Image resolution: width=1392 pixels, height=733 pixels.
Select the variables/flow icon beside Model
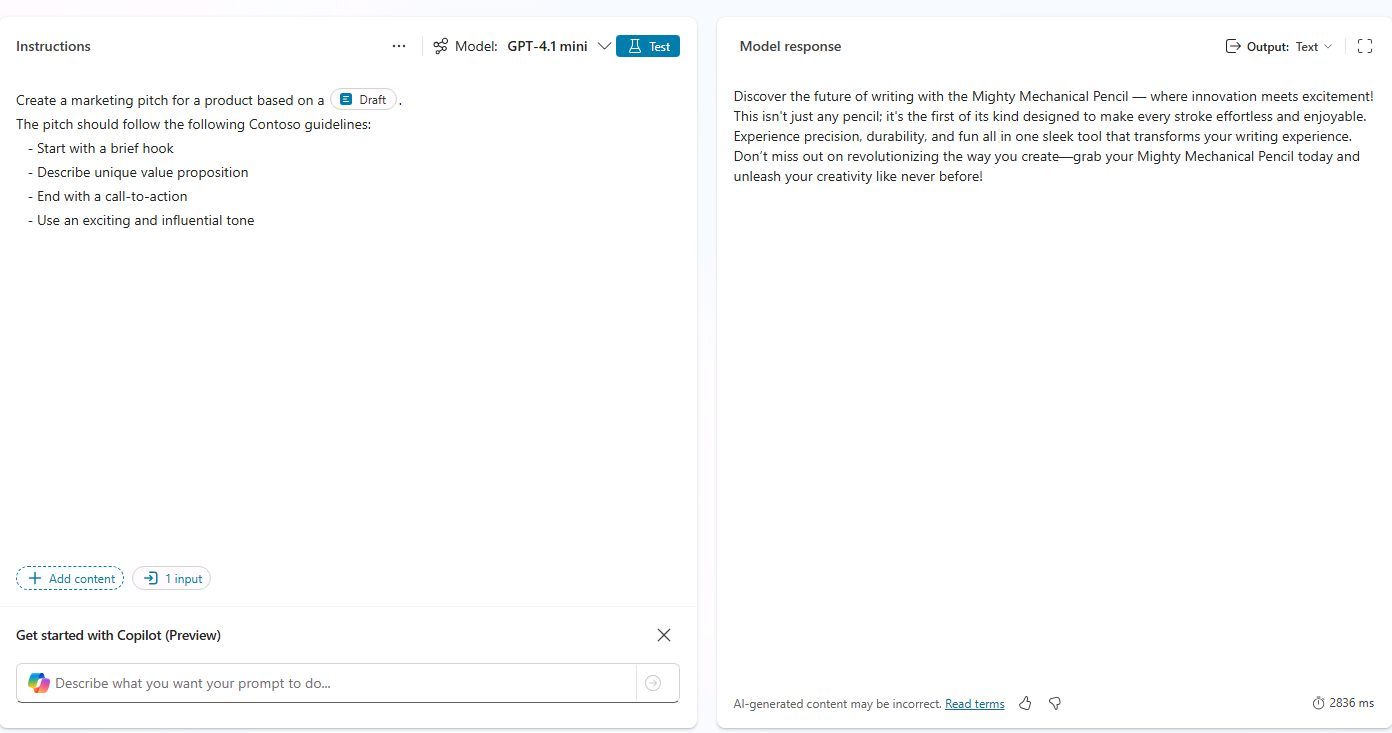point(440,46)
